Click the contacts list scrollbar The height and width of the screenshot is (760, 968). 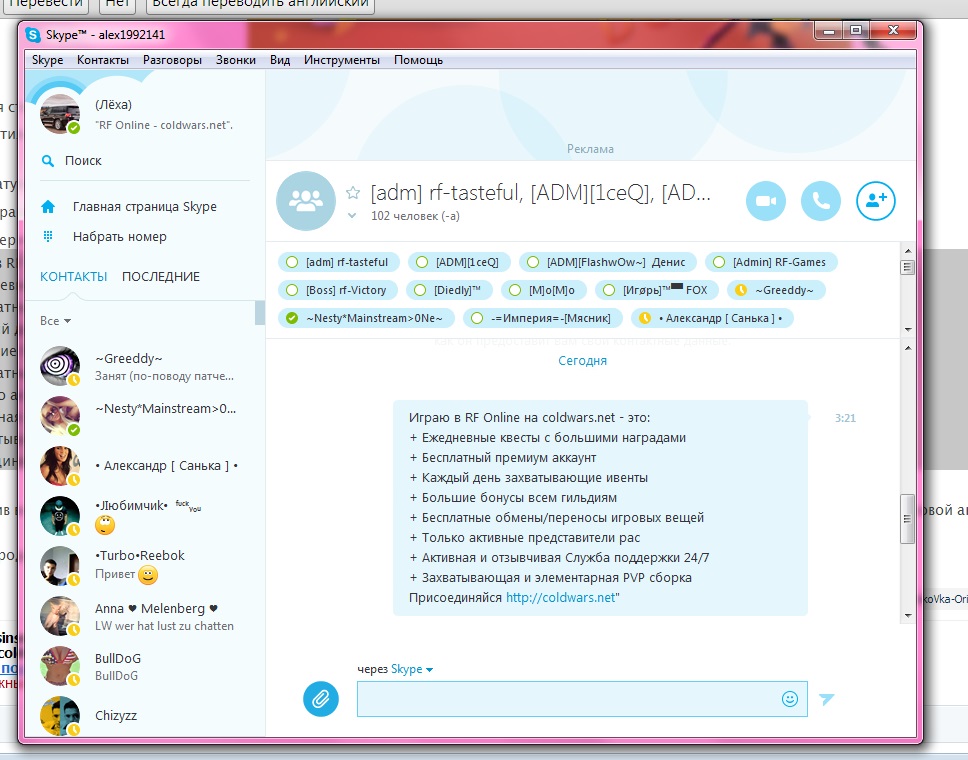point(260,312)
